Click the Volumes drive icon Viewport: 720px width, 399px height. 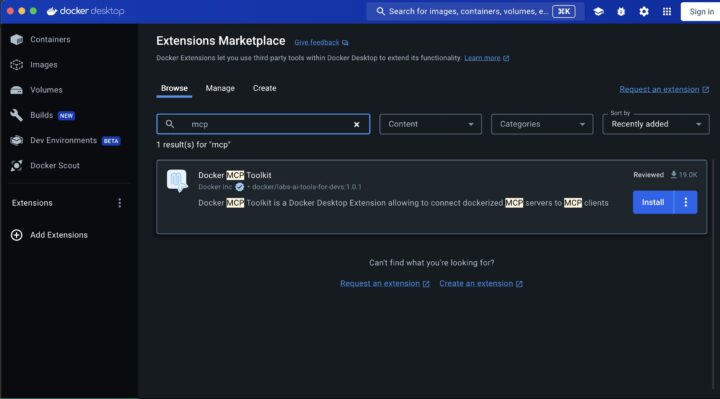[17, 90]
